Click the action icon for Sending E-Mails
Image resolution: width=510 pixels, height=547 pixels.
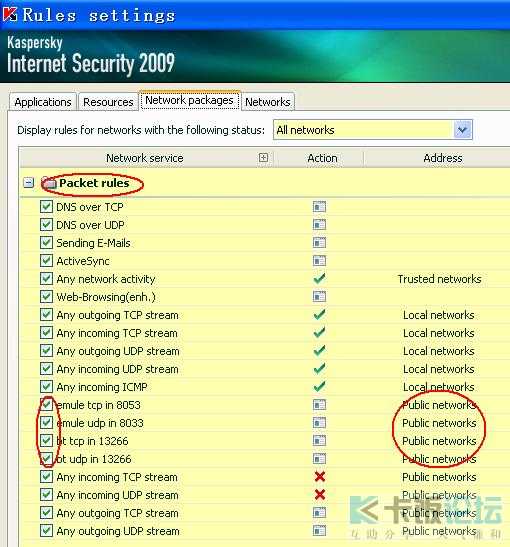click(x=319, y=243)
